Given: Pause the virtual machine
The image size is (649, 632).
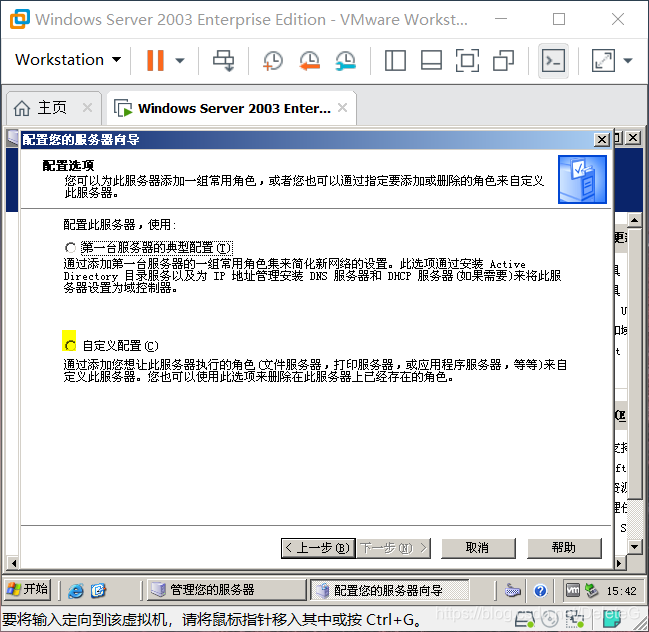Looking at the screenshot, I should tap(155, 60).
